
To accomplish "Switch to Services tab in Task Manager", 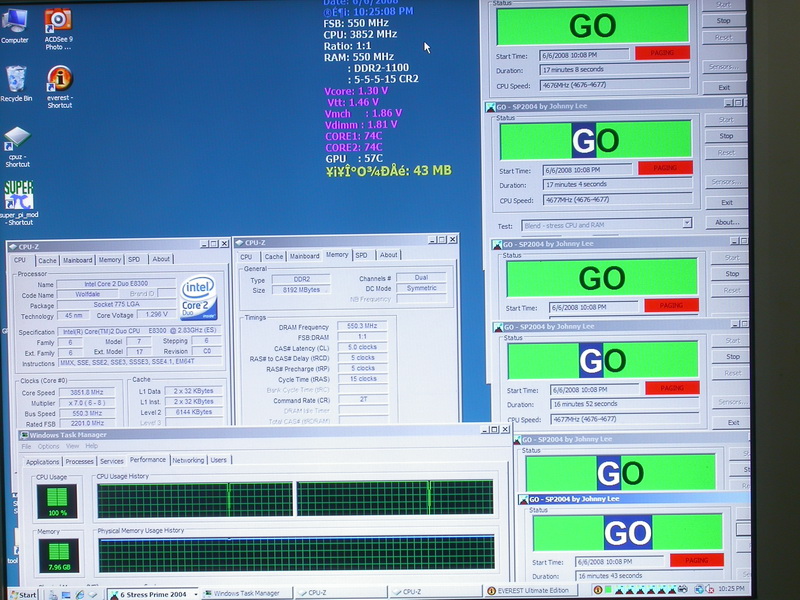I will [111, 461].
